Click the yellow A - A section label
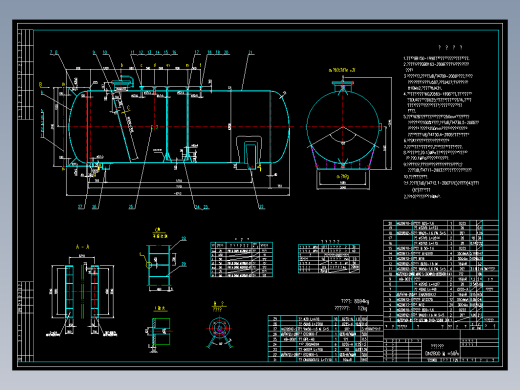The image size is (520, 390). click(x=82, y=247)
